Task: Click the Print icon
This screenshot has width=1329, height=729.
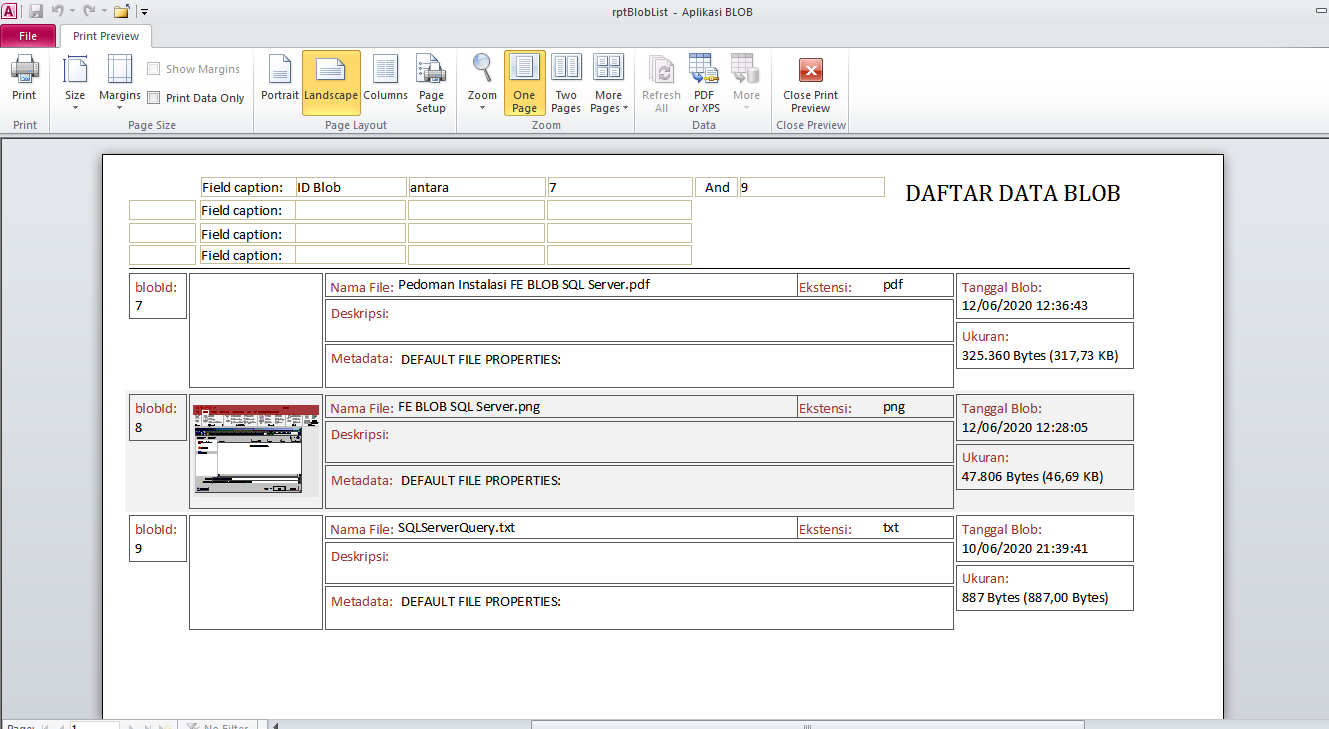Action: [24, 80]
